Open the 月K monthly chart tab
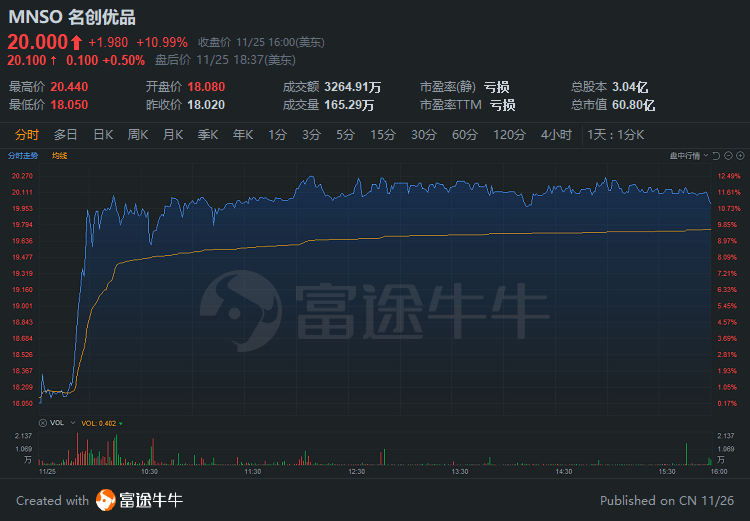750x521 pixels. click(173, 135)
